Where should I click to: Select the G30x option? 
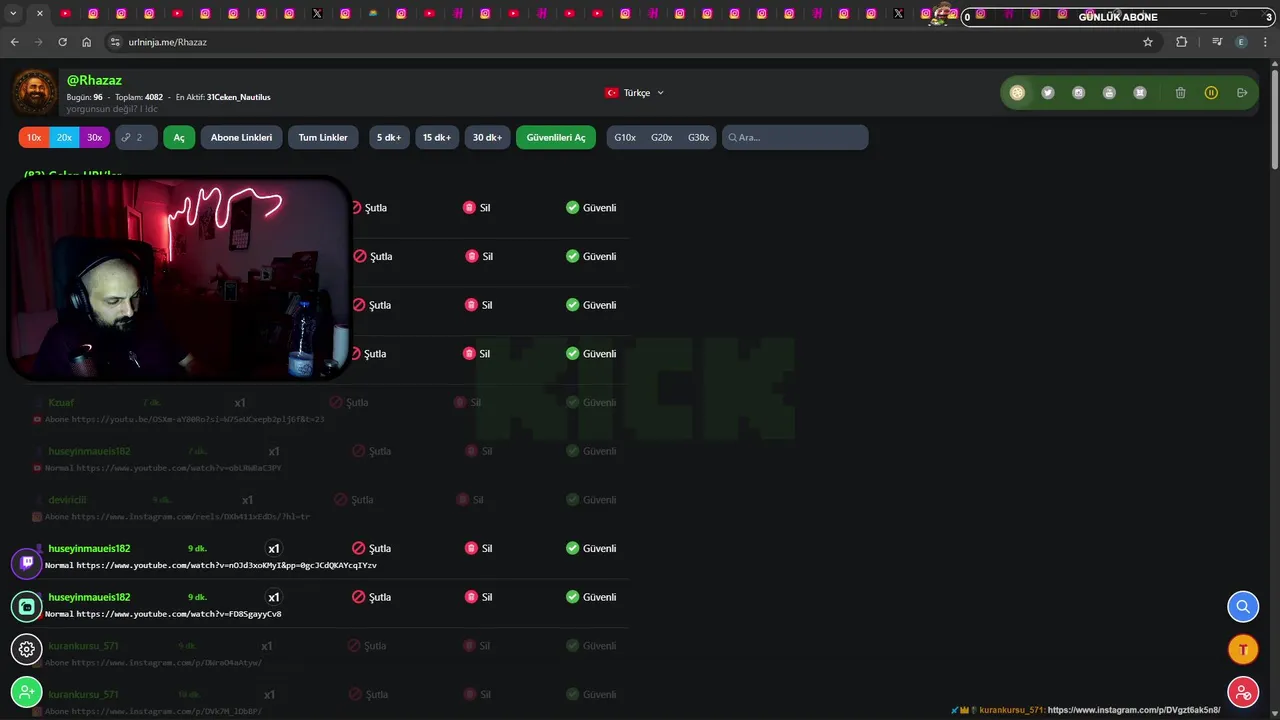pos(698,137)
